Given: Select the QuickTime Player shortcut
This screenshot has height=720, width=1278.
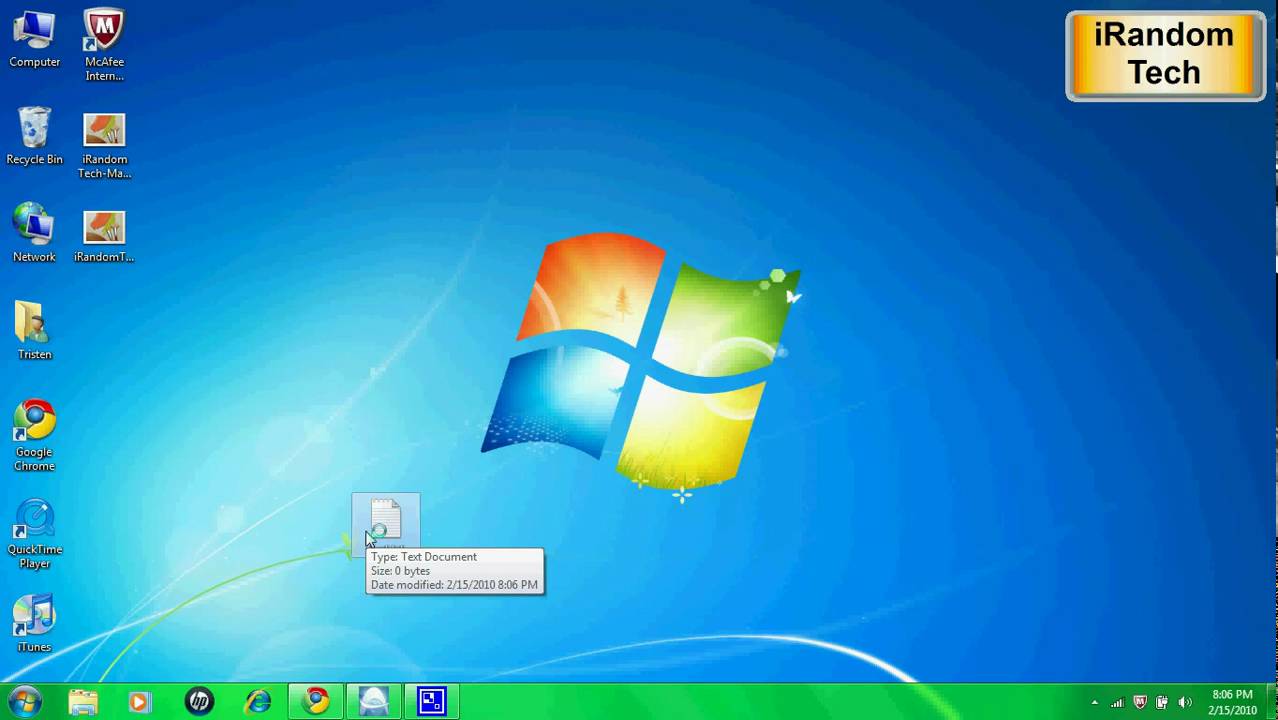Looking at the screenshot, I should (x=34, y=533).
